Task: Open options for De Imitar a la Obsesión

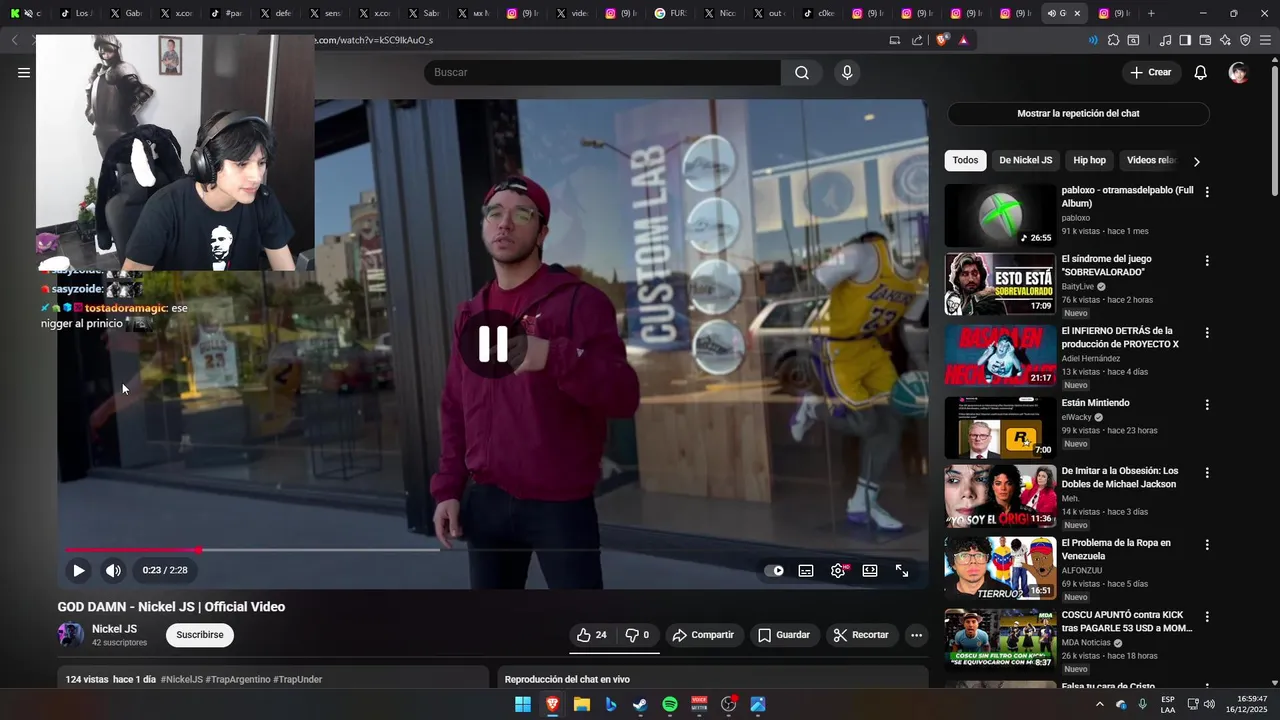Action: (x=1207, y=472)
